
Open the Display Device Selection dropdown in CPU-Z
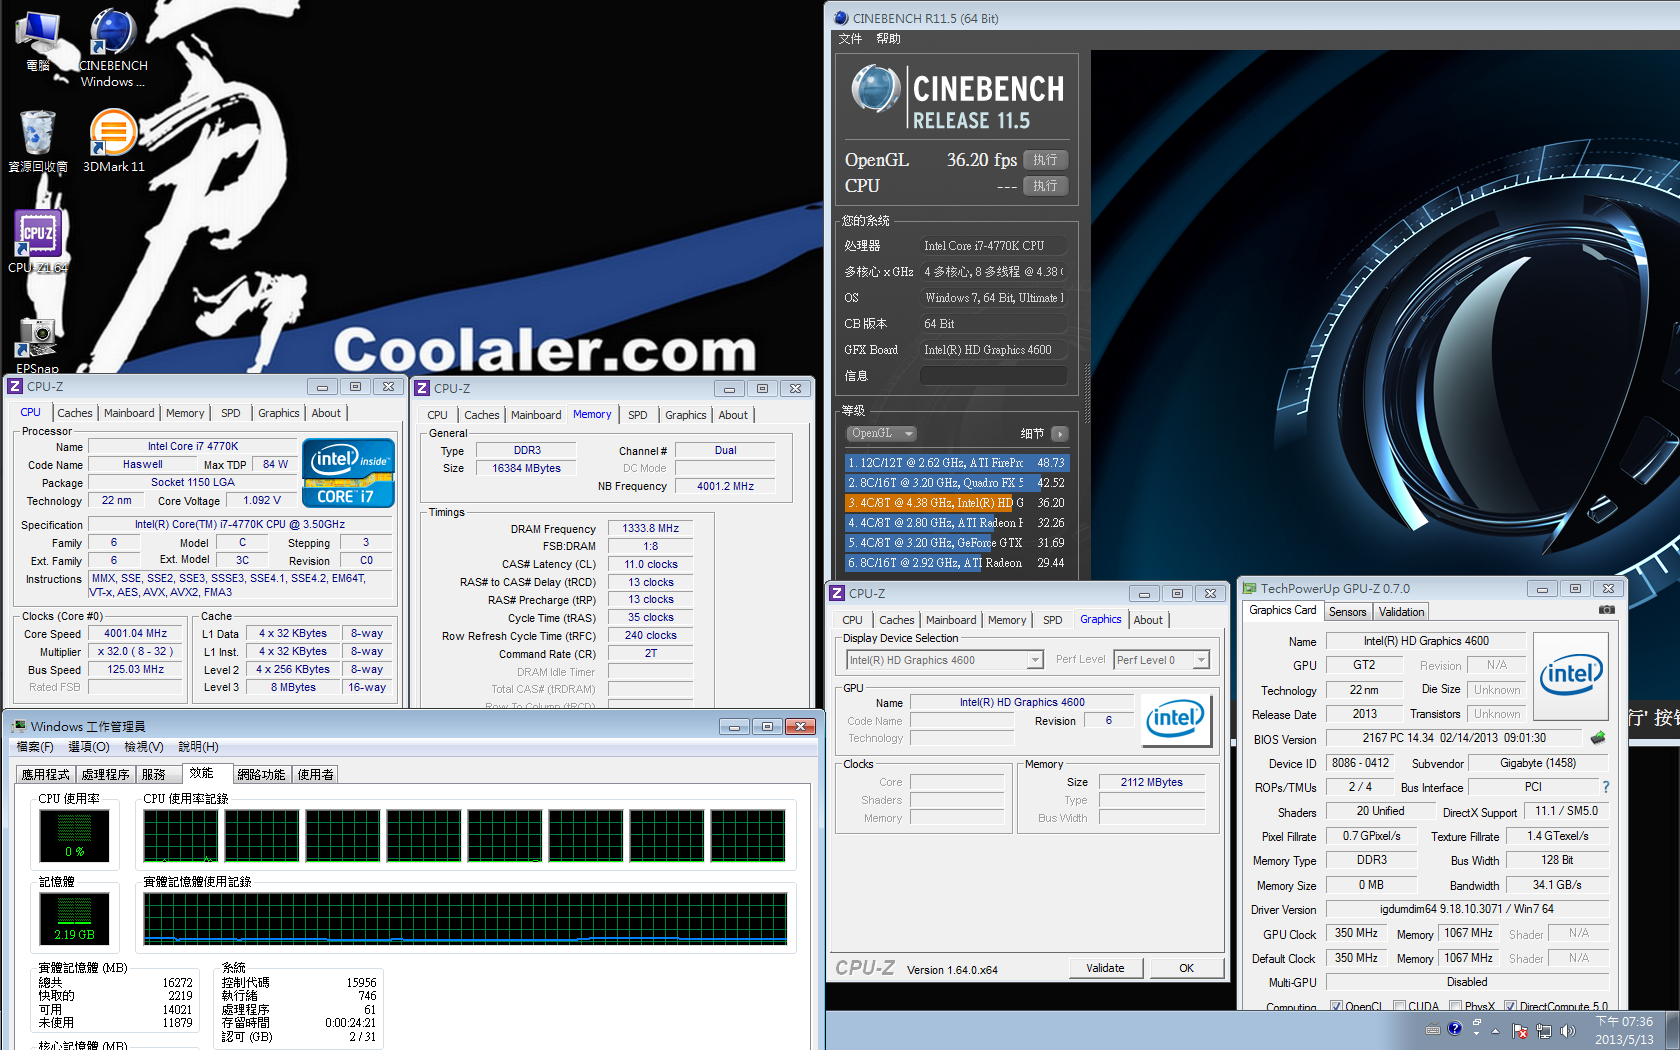click(945, 660)
